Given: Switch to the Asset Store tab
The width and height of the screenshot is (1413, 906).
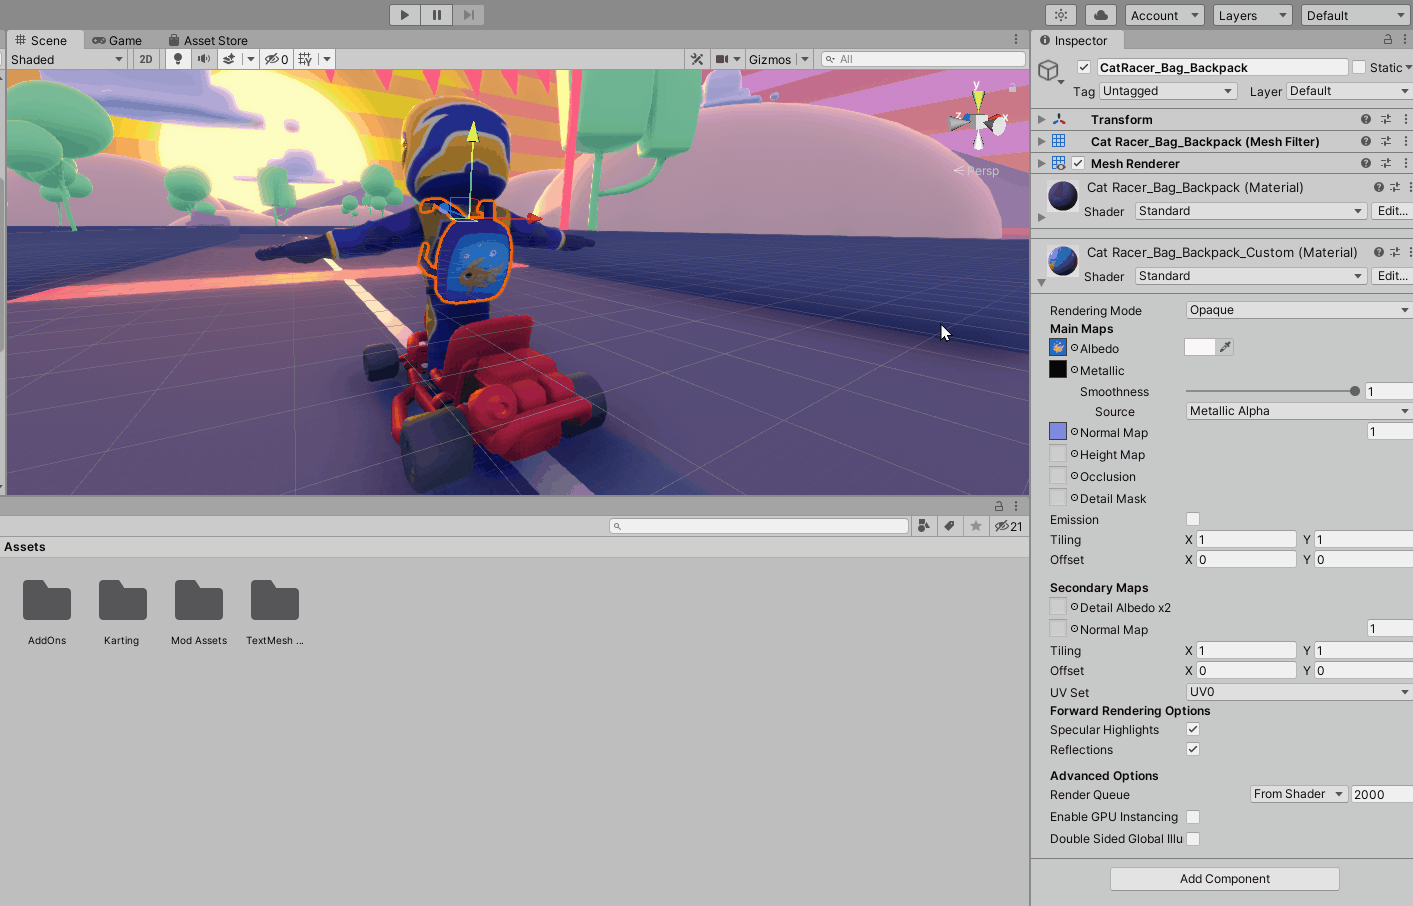Looking at the screenshot, I should click(208, 40).
